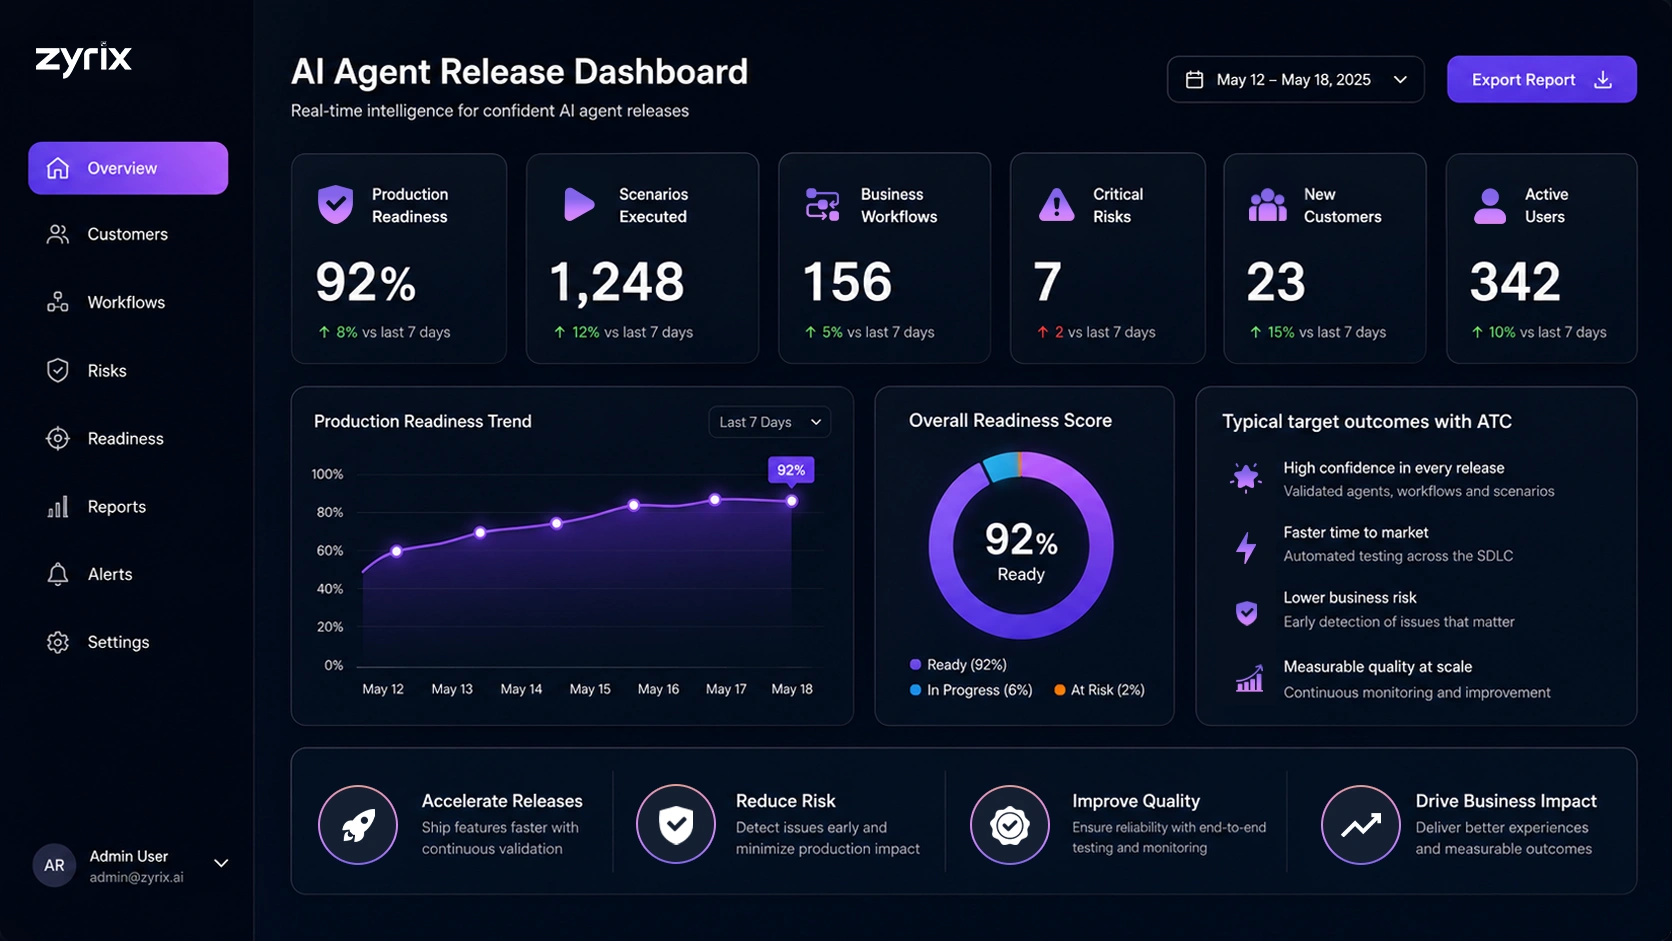Open the Last 7 Days trend dropdown
The width and height of the screenshot is (1672, 941).
[x=769, y=422]
